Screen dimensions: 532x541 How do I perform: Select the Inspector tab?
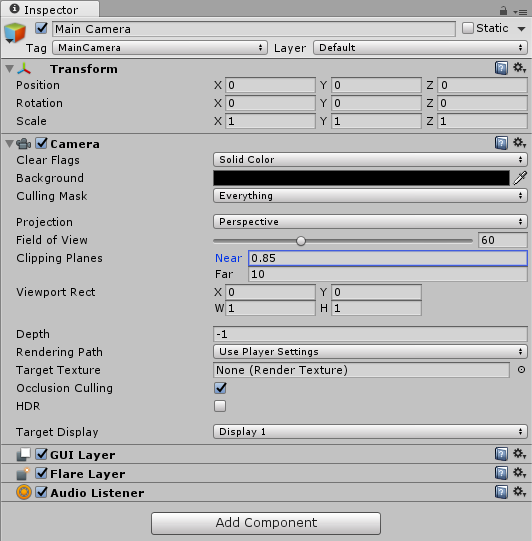click(x=50, y=9)
